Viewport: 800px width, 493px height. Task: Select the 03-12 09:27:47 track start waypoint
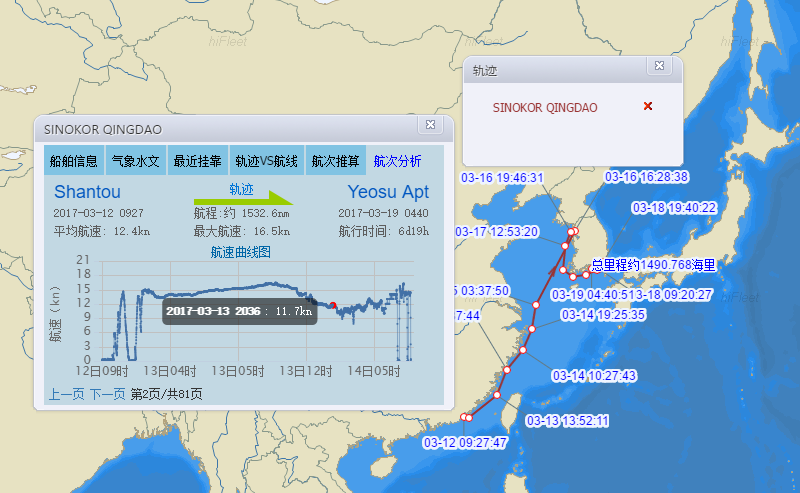pyautogui.click(x=464, y=417)
